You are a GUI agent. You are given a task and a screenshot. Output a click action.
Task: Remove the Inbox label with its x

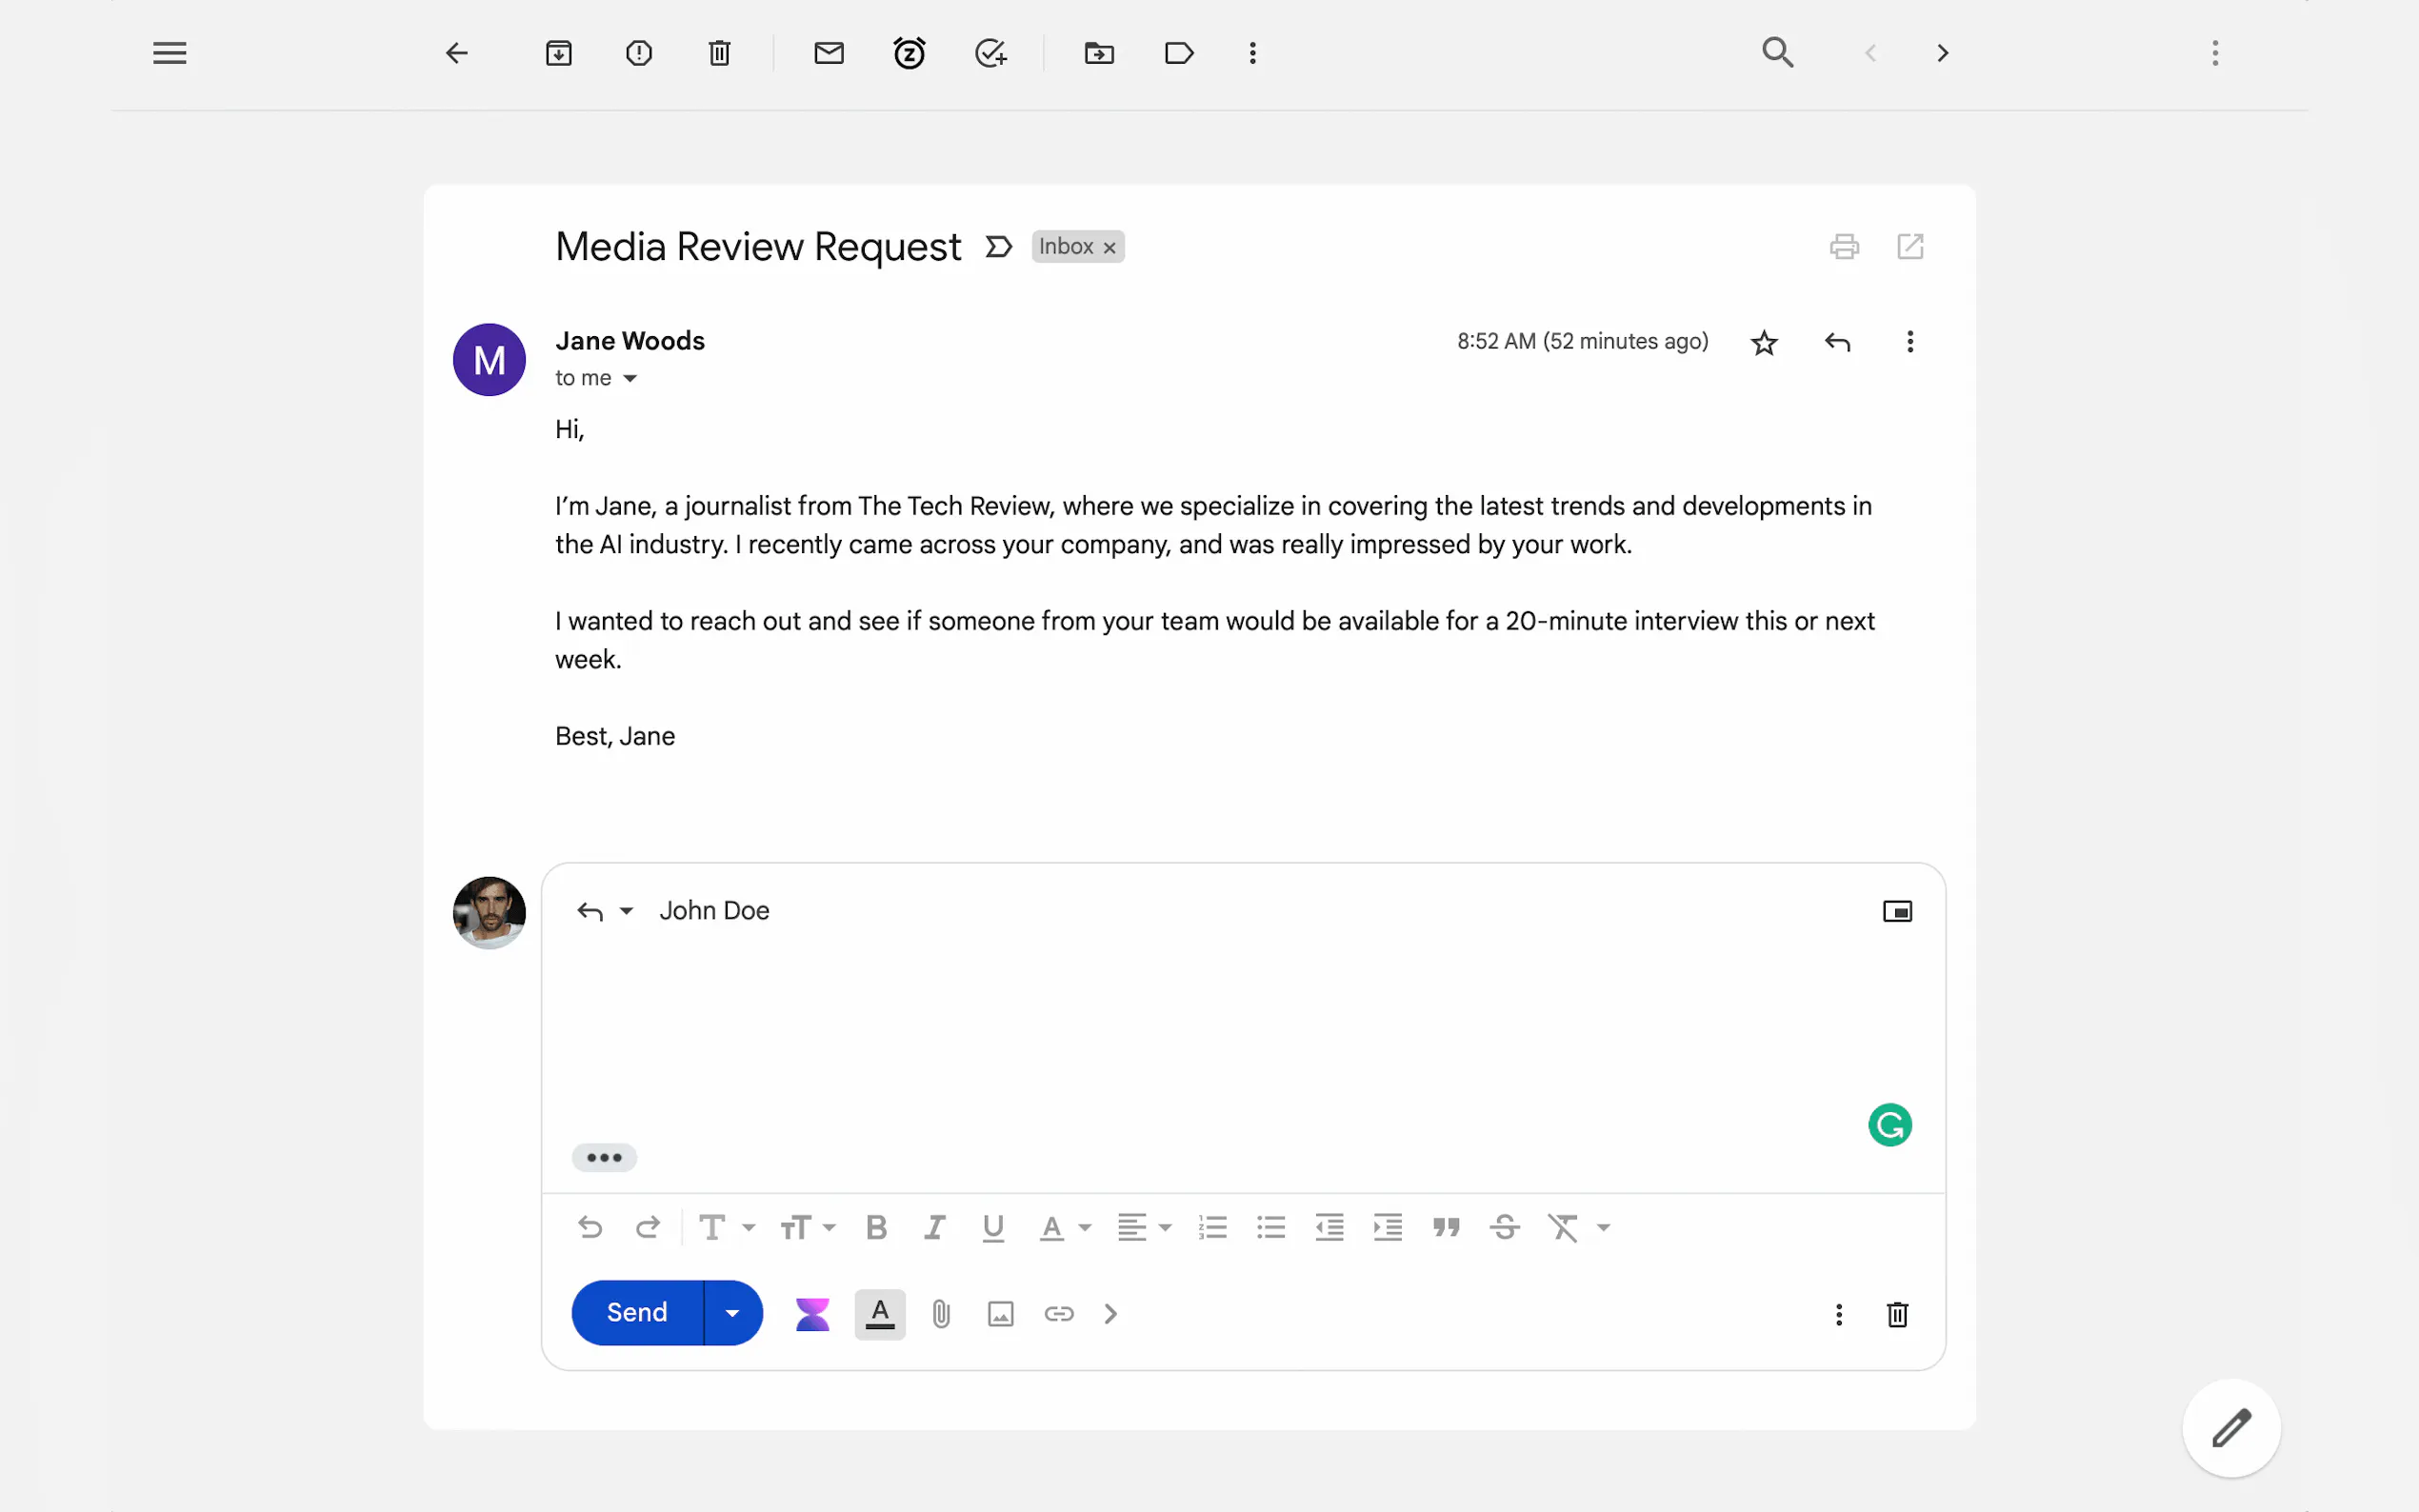tap(1109, 247)
